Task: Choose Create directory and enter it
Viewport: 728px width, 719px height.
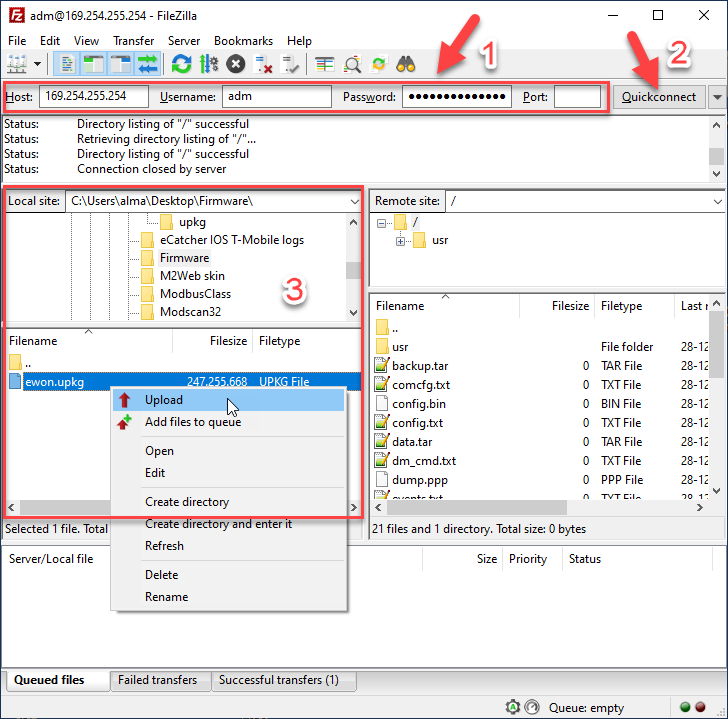Action: pos(228,524)
